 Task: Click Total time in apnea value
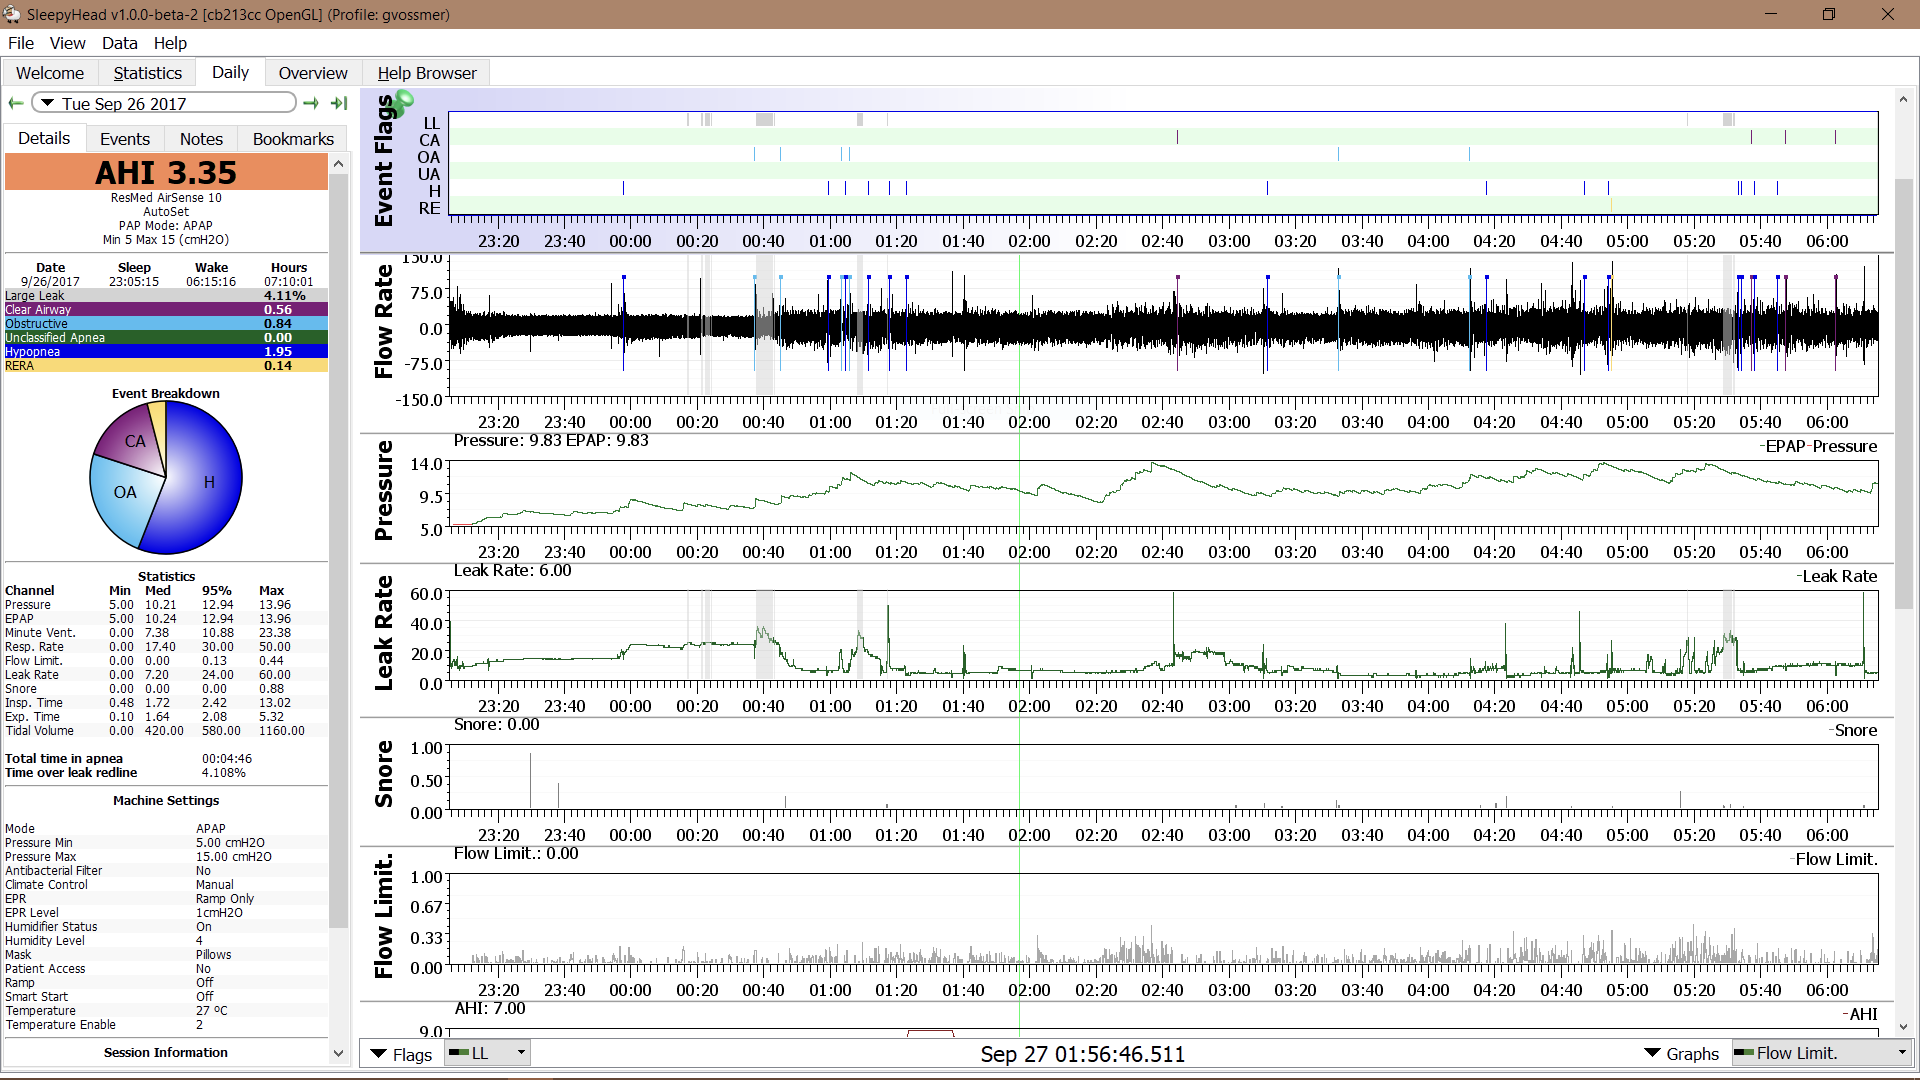[227, 759]
